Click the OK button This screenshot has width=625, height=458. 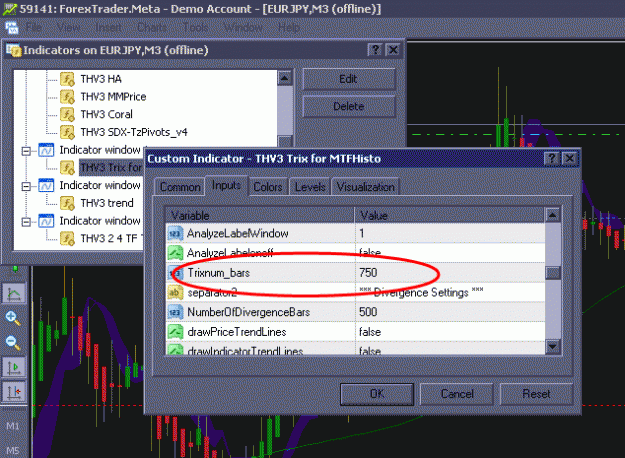(x=377, y=394)
